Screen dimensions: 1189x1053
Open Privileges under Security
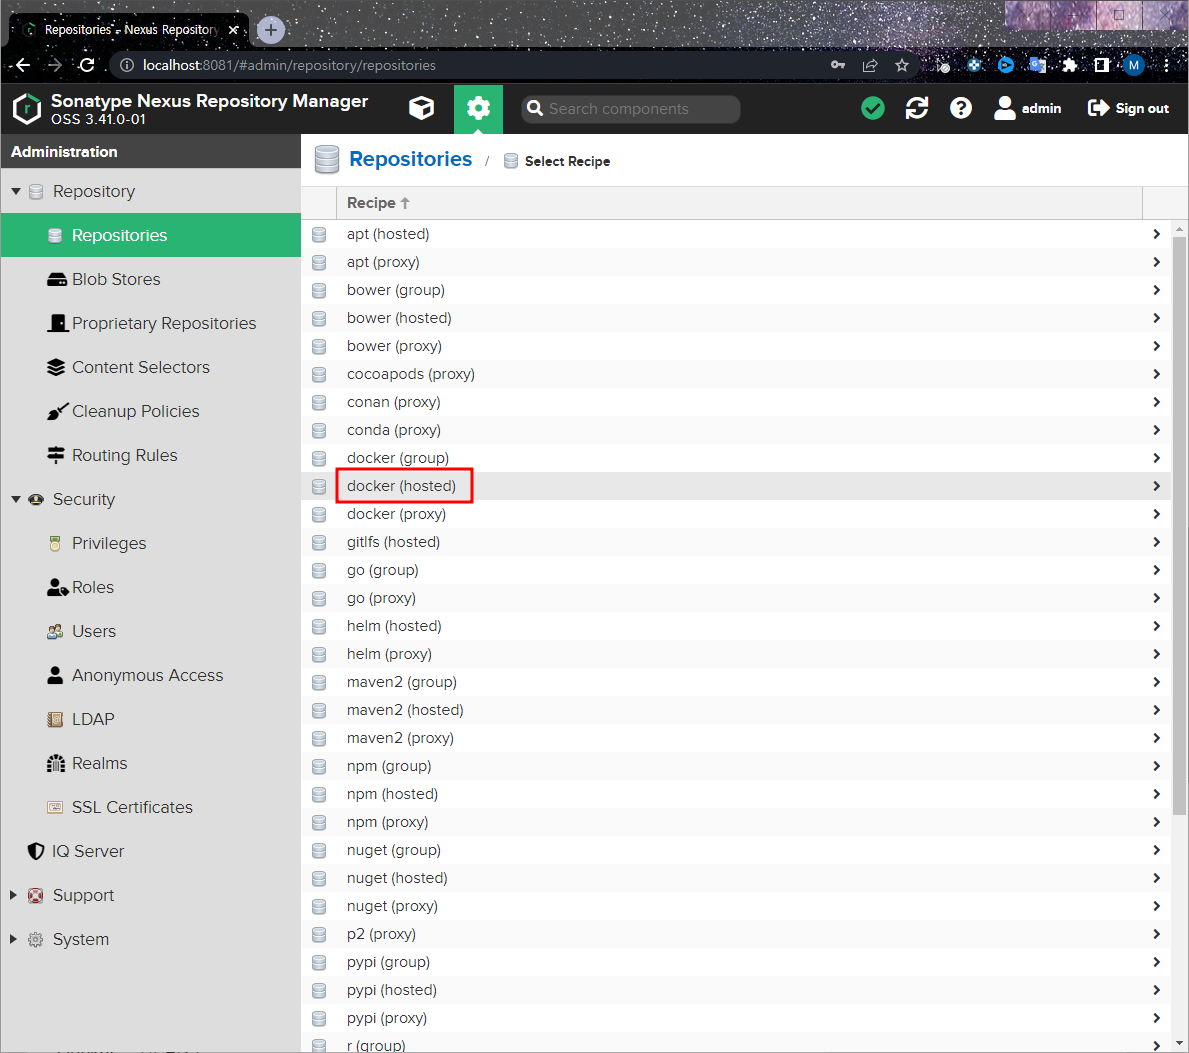[x=97, y=543]
